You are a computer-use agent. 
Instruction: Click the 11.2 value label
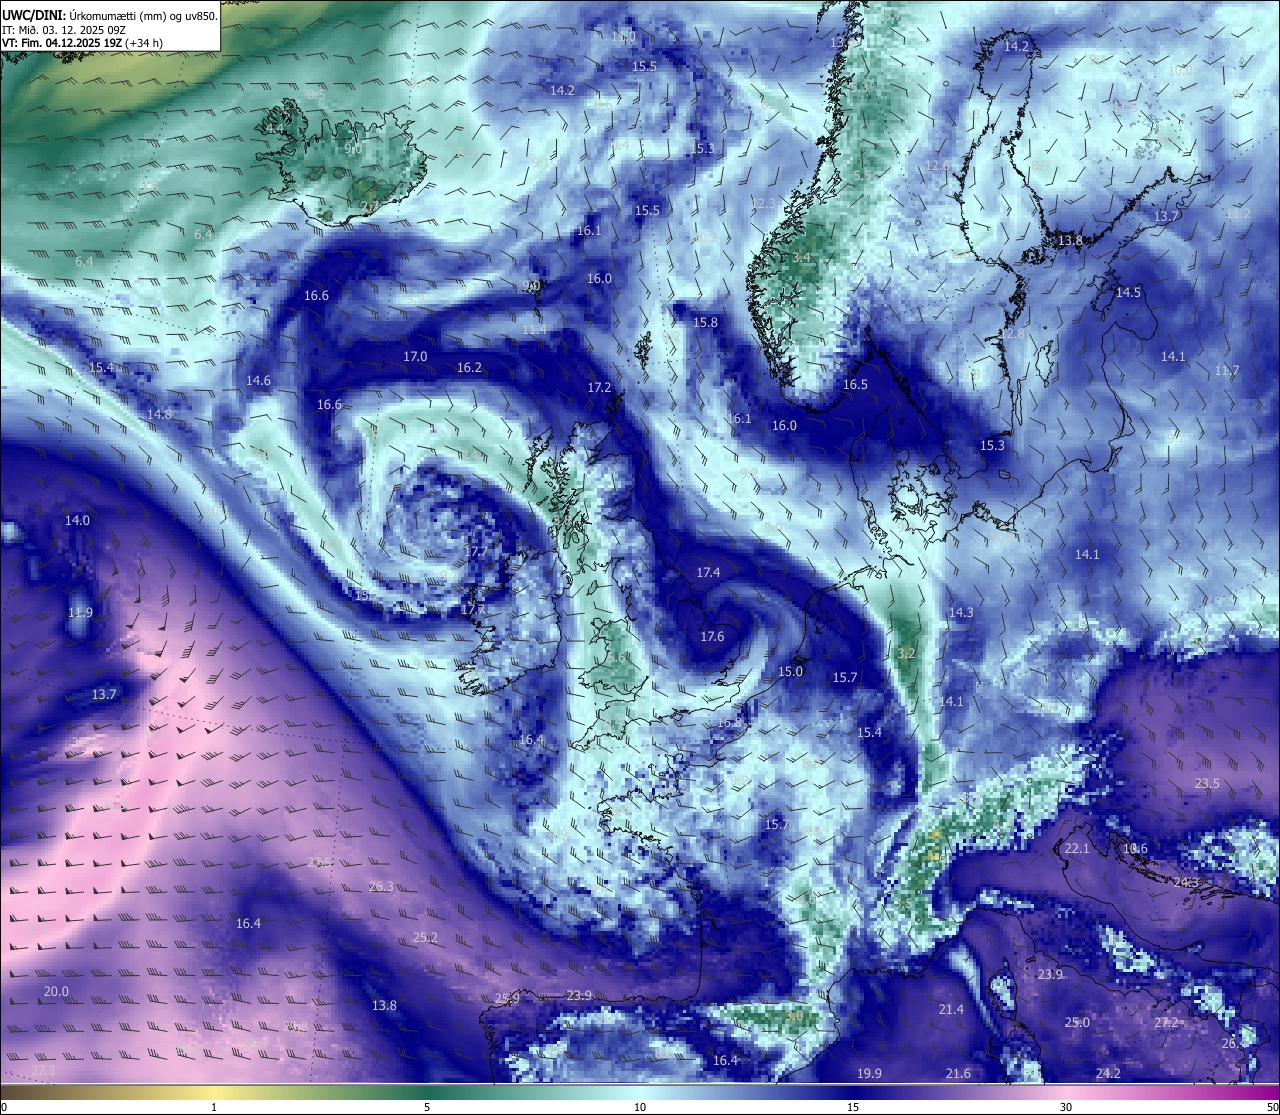[x=1238, y=213]
